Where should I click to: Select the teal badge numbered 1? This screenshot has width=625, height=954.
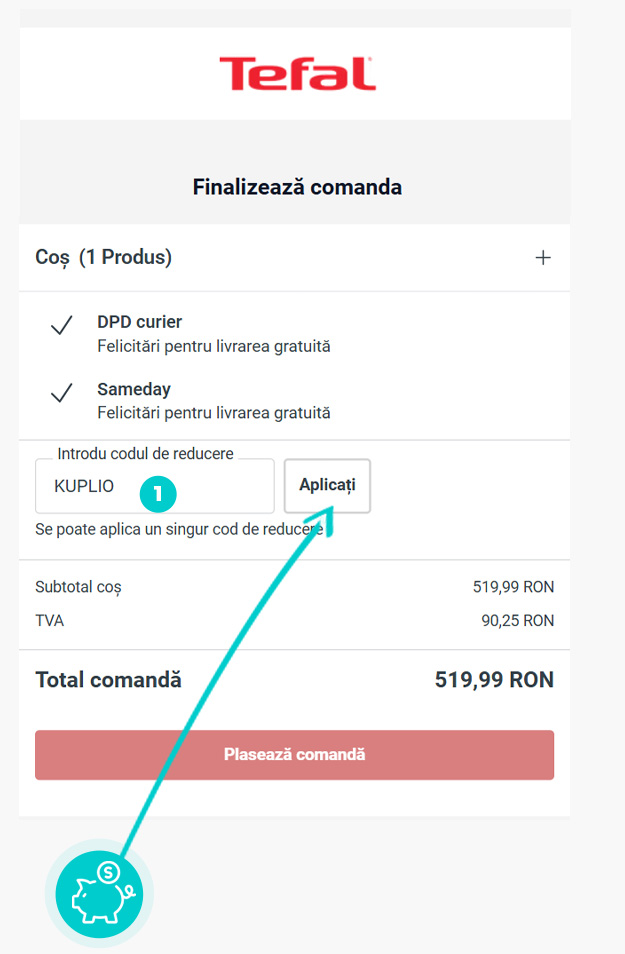coord(158,494)
